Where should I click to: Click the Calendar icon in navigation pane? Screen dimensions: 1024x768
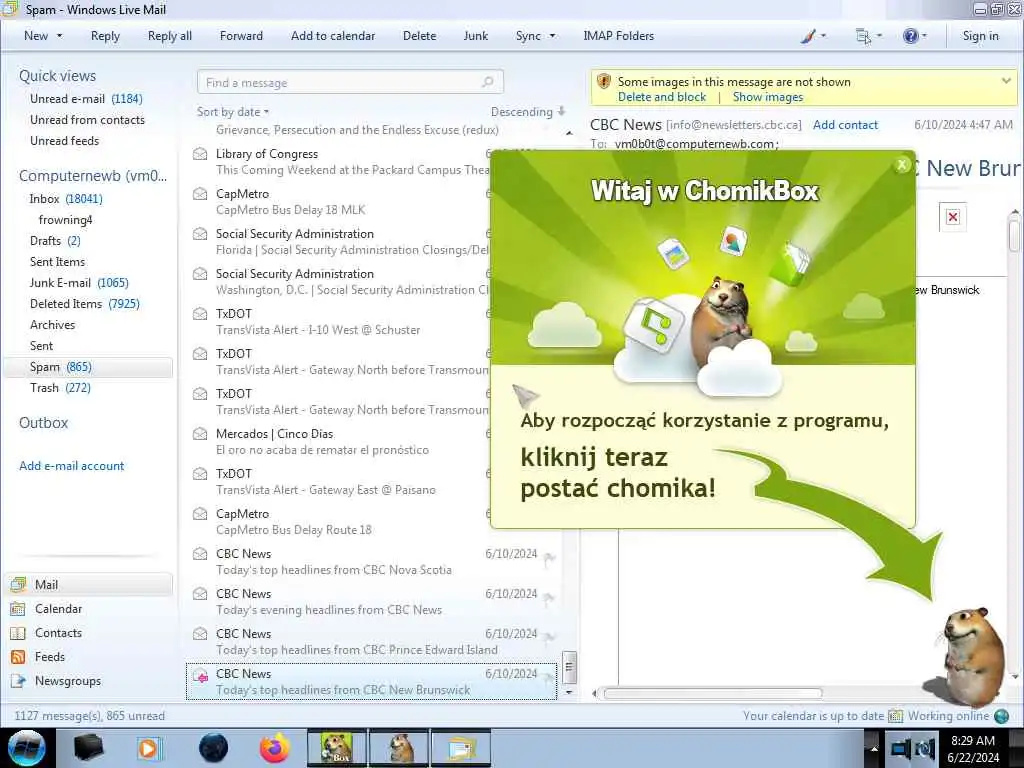18,609
